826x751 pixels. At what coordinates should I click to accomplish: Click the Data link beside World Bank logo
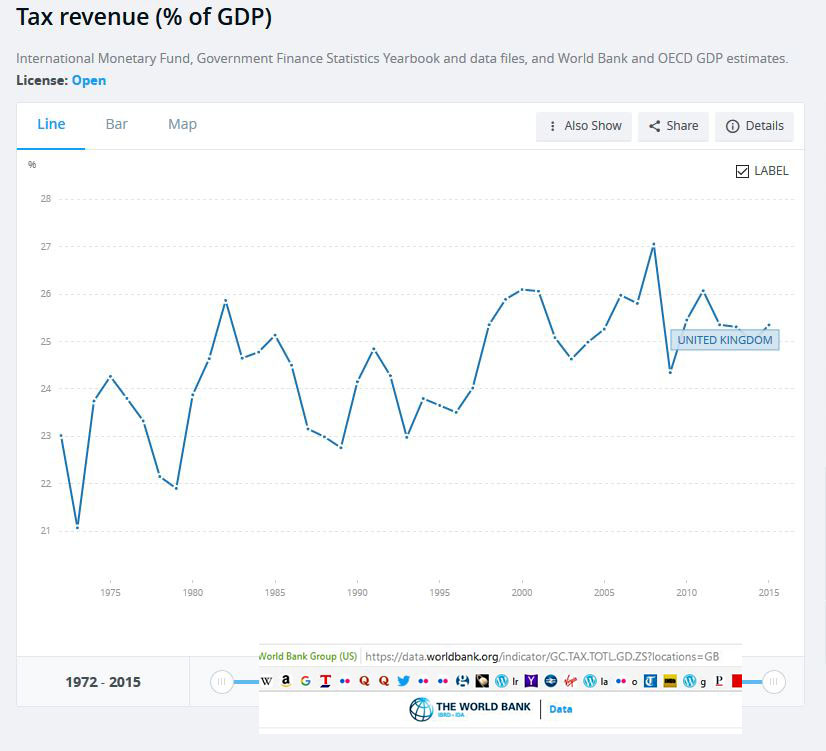560,708
